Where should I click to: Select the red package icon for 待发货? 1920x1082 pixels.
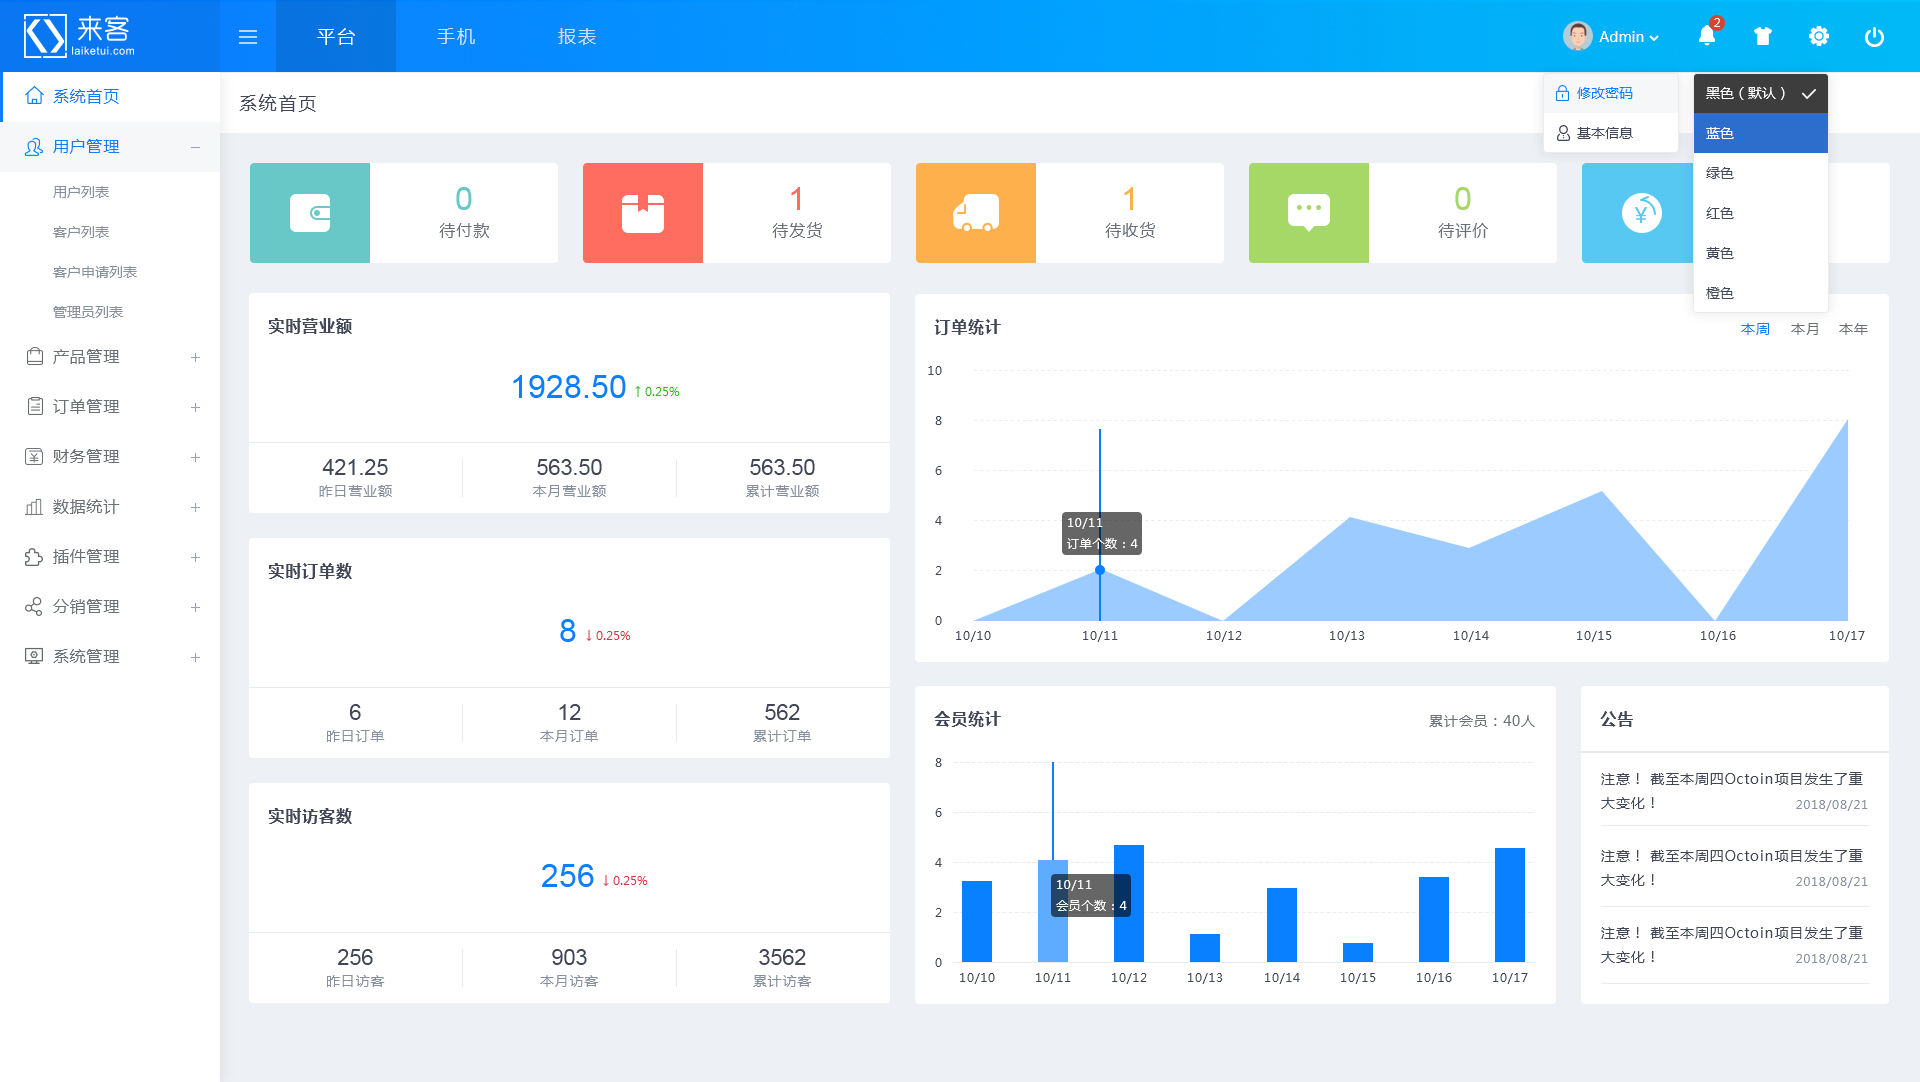(x=643, y=212)
